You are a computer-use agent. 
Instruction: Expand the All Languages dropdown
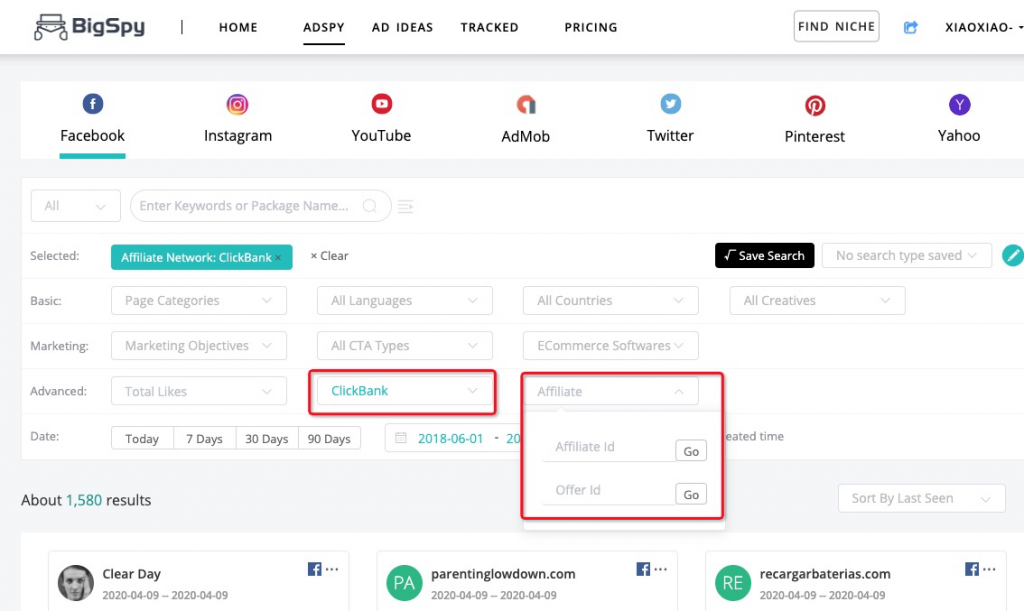coord(405,300)
